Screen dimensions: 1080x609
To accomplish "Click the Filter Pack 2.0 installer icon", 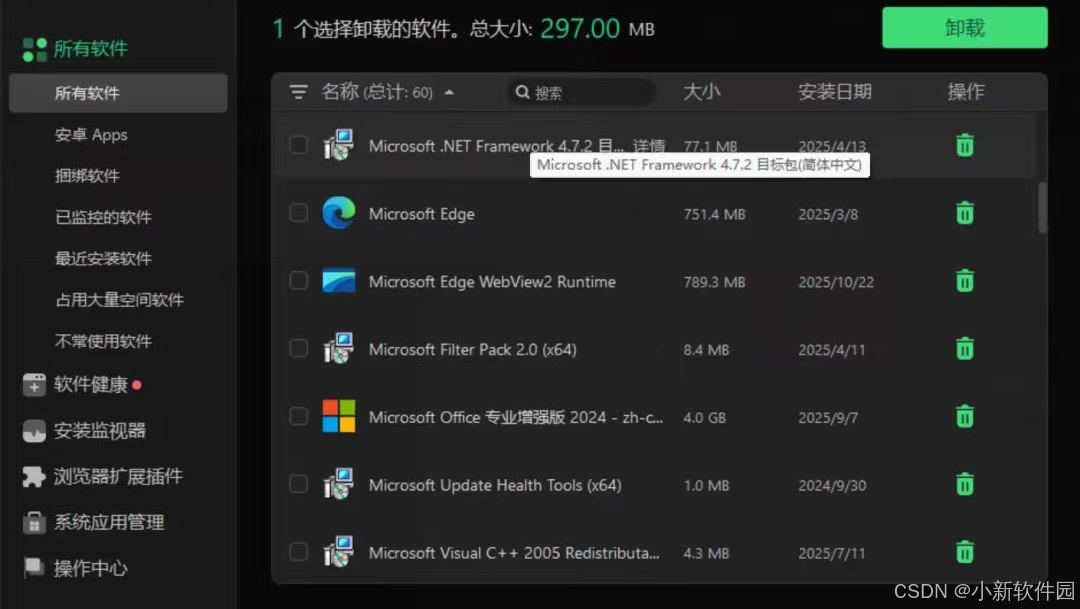I will point(339,349).
